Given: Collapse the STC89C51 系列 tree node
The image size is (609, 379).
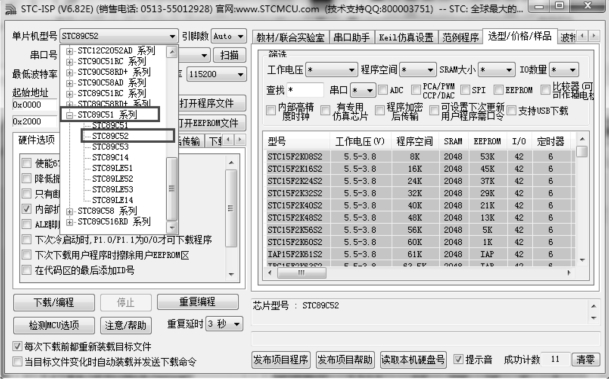Looking at the screenshot, I should coord(69,115).
